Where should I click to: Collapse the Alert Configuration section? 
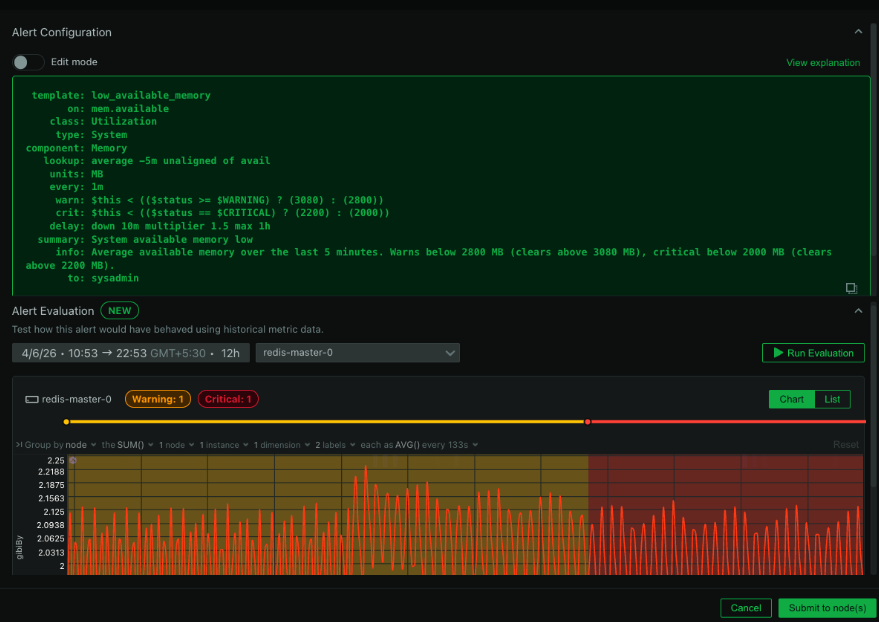(858, 32)
